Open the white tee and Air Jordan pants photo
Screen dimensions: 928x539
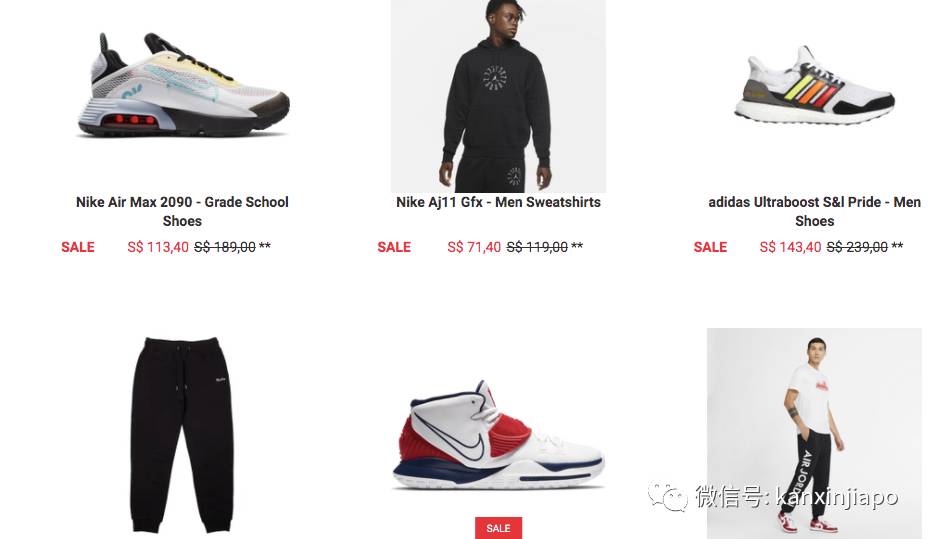click(x=814, y=433)
